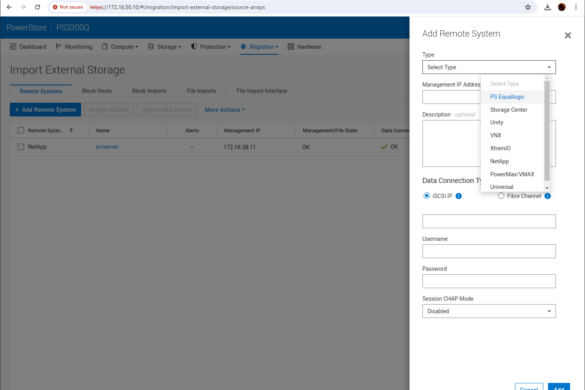Screen dimensions: 585x390
Task: Choose PowerMax/VMAX from type list
Action: pos(513,174)
